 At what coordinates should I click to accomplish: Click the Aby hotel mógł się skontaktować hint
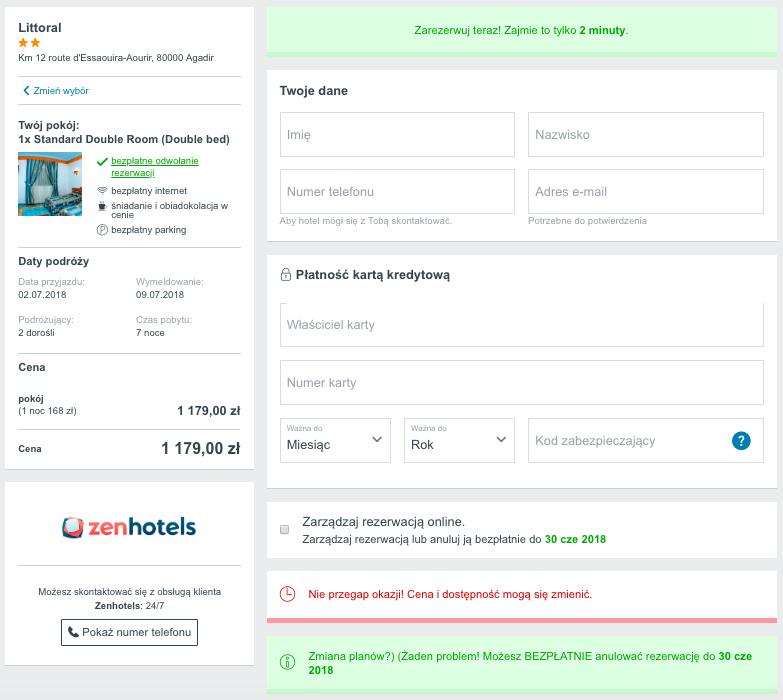[x=366, y=221]
